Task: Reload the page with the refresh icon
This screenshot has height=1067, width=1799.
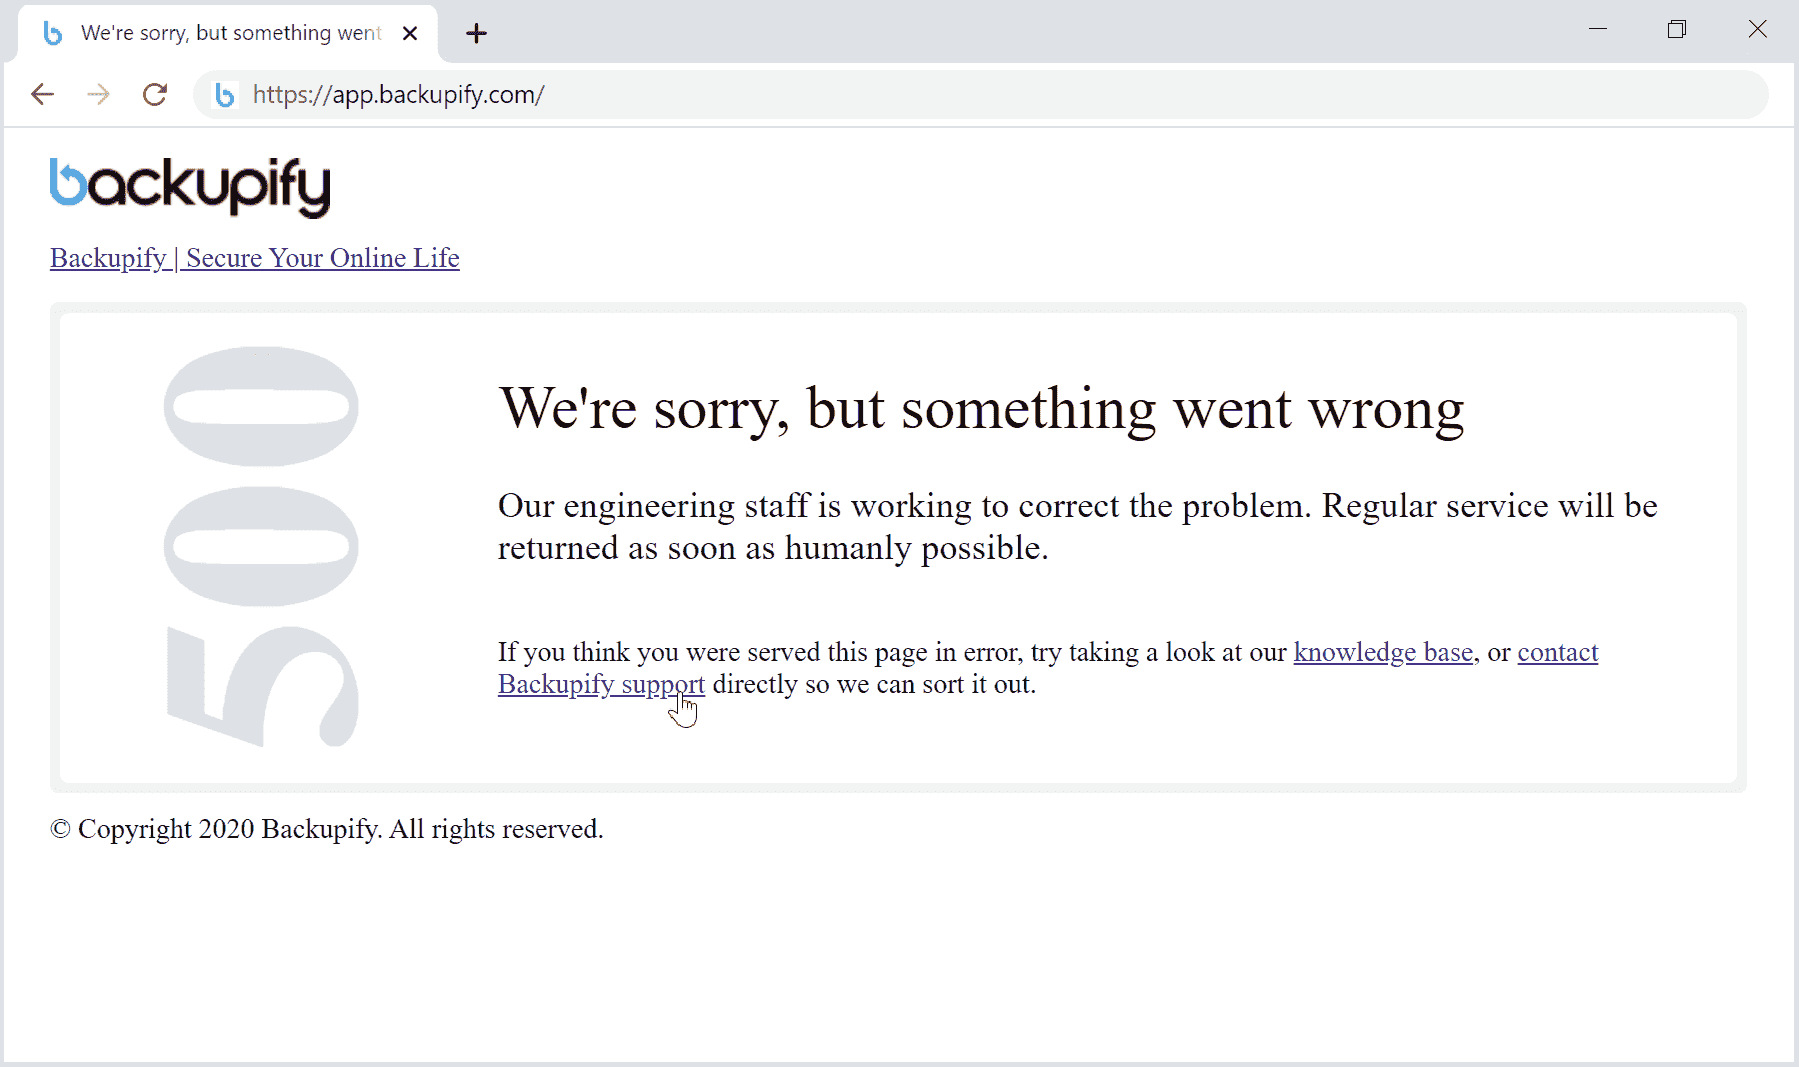Action: pos(155,95)
